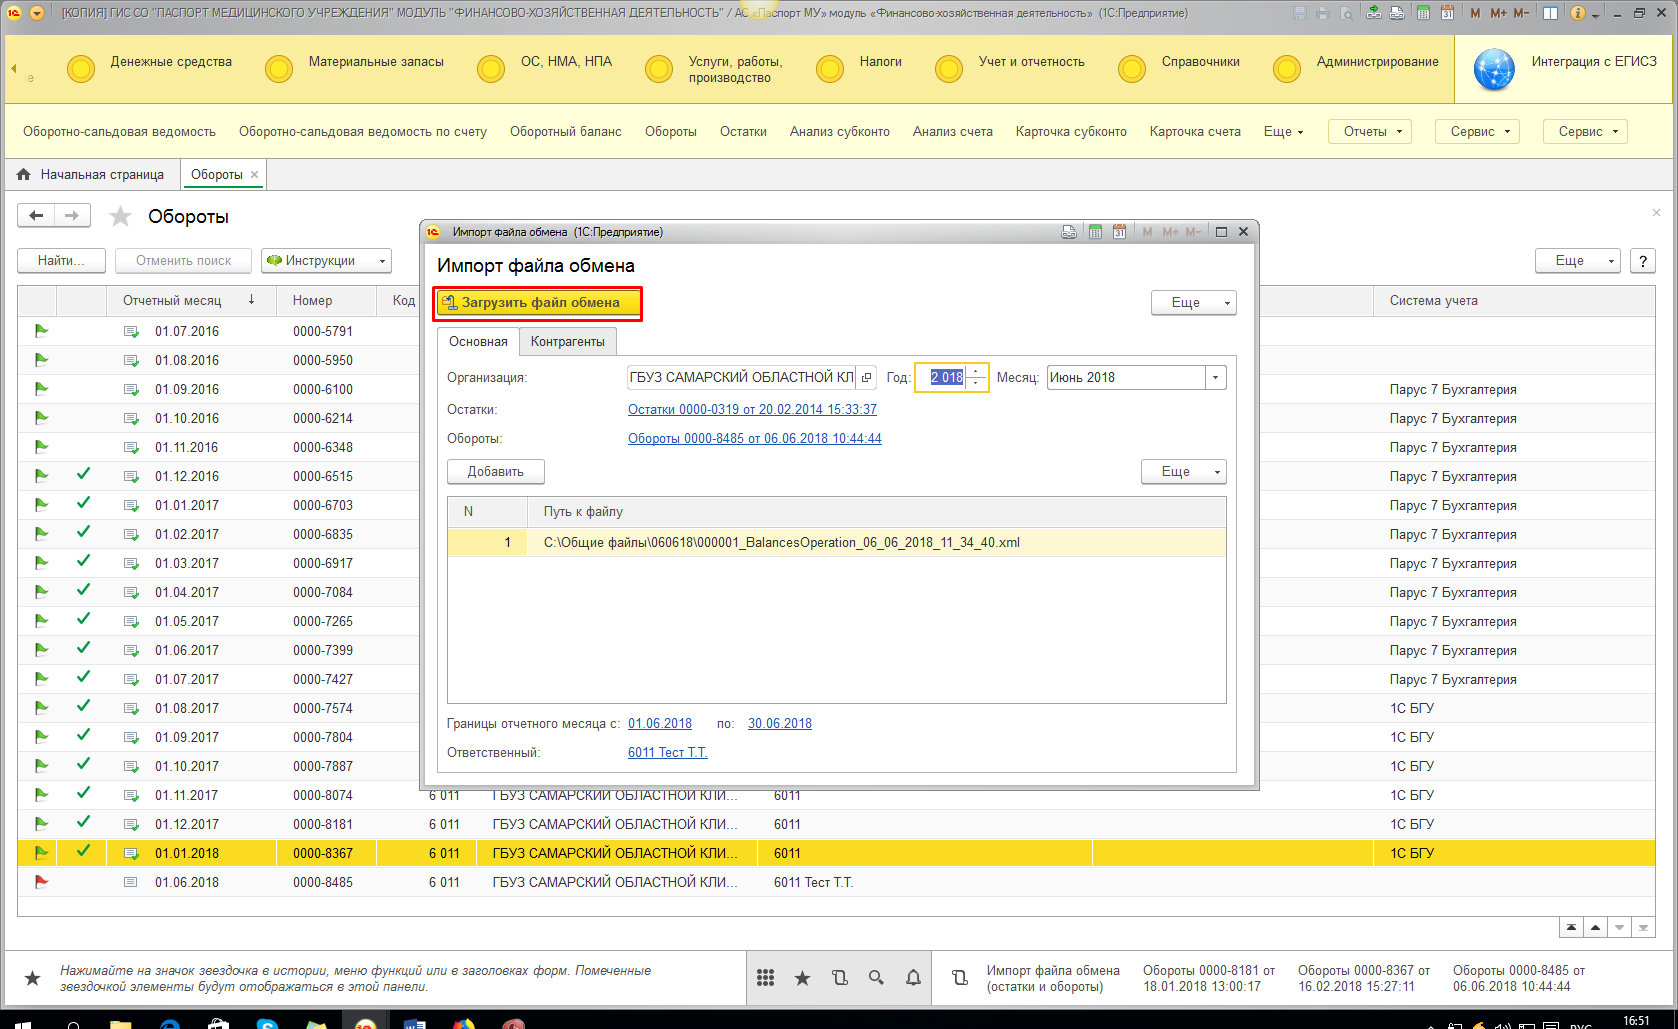Image resolution: width=1678 pixels, height=1029 pixels.
Task: Open Импорт файла обмена history entry
Action: (1053, 978)
